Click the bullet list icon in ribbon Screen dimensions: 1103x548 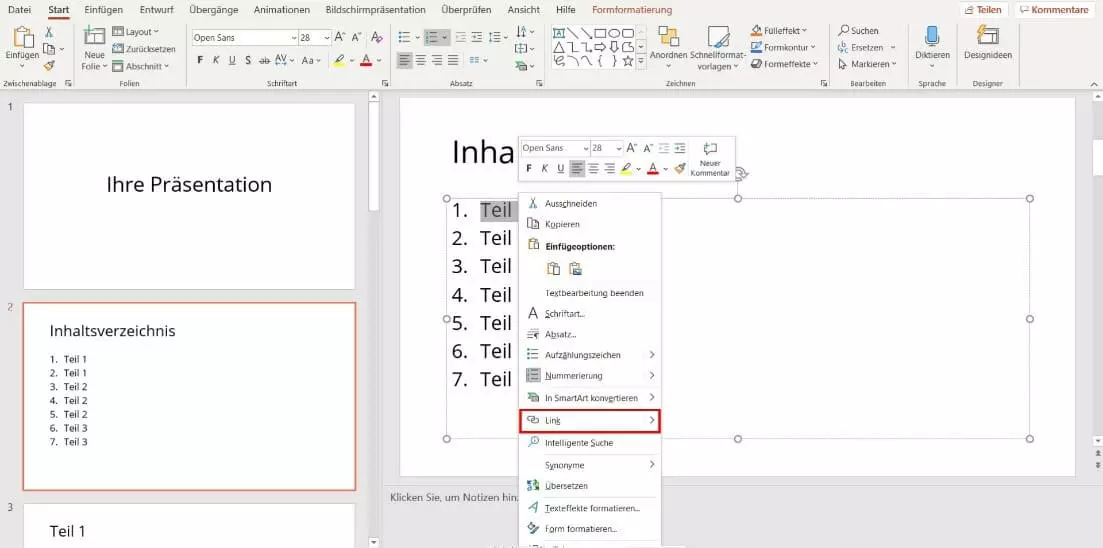(x=404, y=37)
